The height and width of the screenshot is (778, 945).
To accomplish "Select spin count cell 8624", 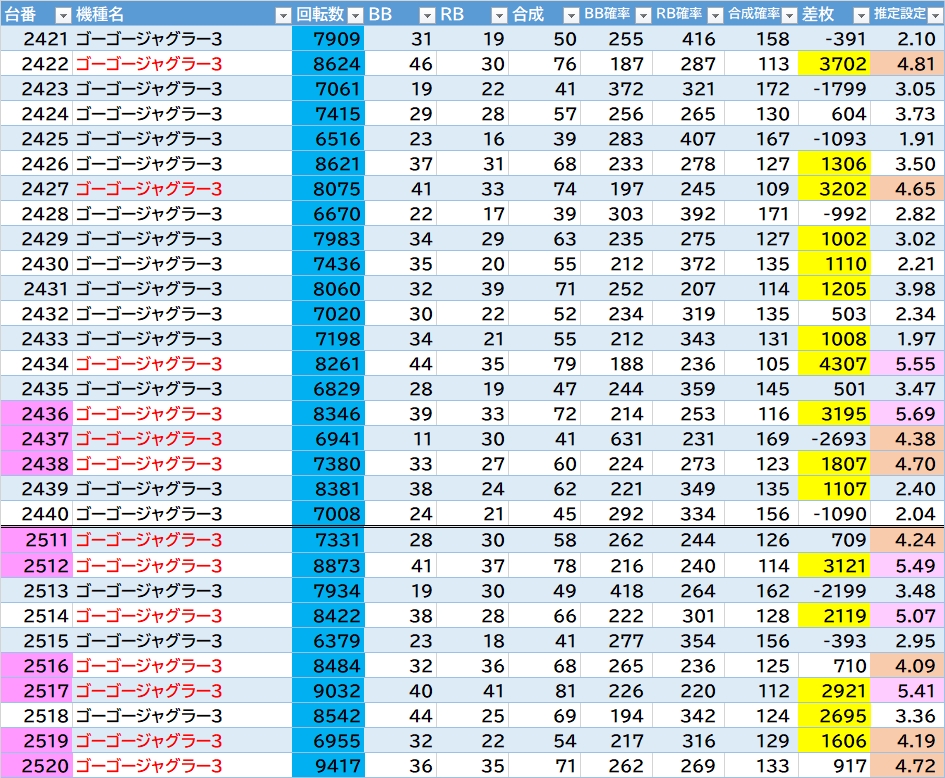I will pyautogui.click(x=328, y=64).
